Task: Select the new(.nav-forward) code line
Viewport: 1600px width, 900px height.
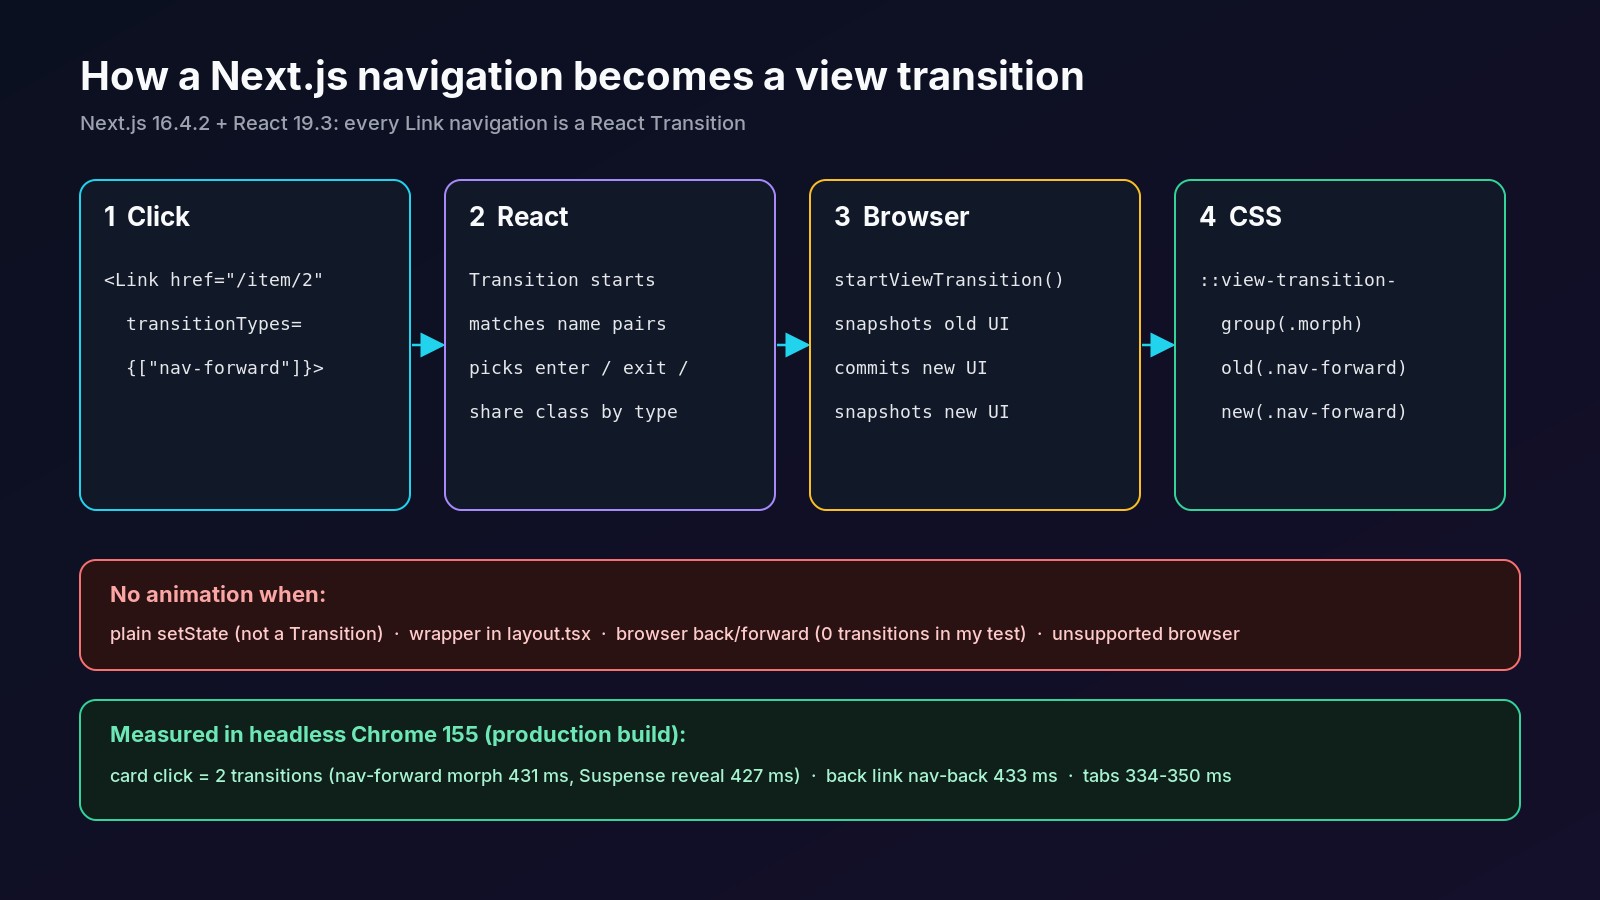Action: click(1314, 412)
